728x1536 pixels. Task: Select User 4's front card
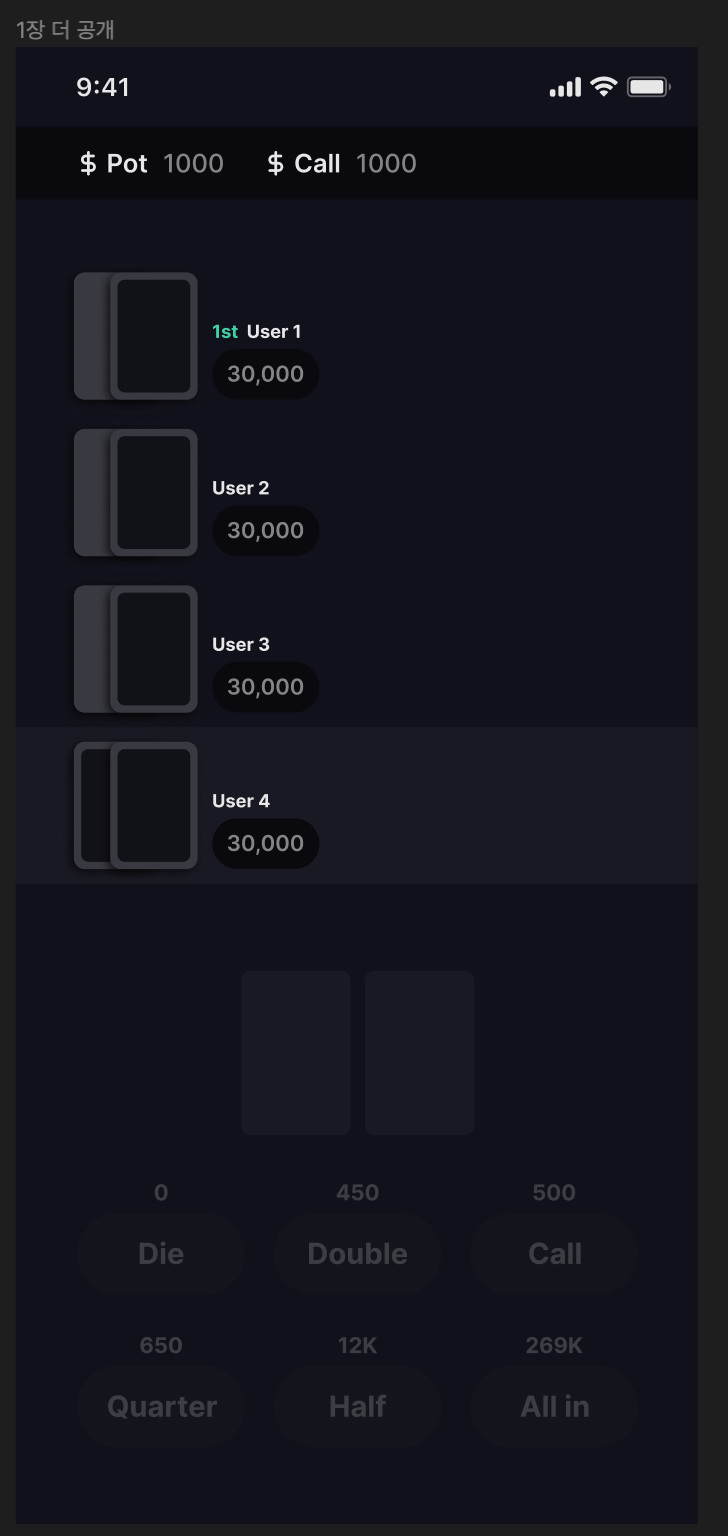pyautogui.click(x=154, y=806)
